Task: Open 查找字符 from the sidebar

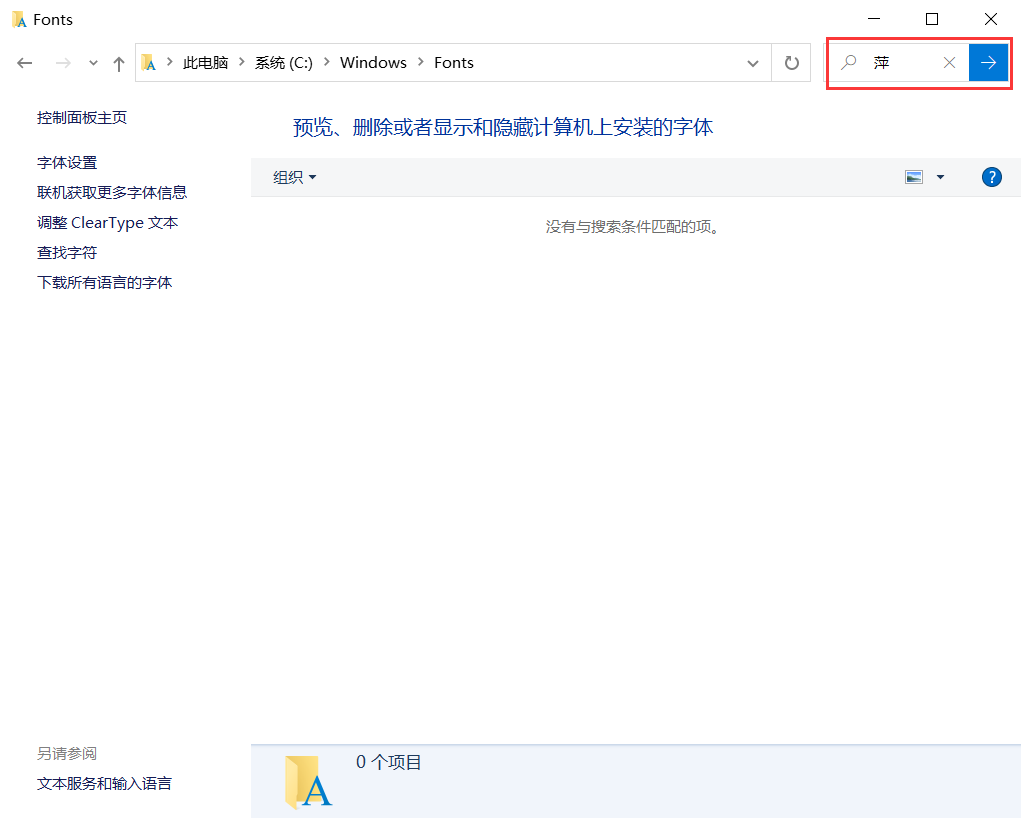Action: [66, 252]
